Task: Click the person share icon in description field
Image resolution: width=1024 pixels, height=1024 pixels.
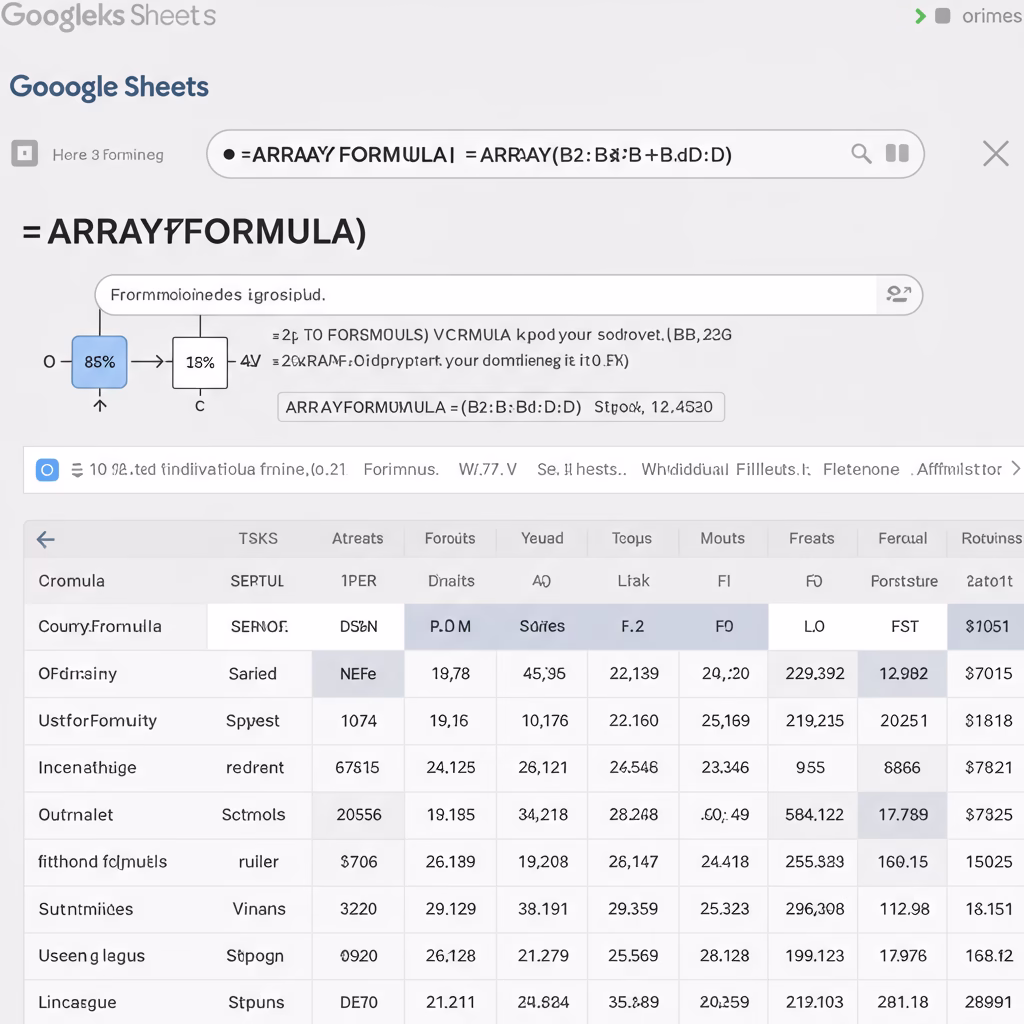Action: pyautogui.click(x=899, y=295)
